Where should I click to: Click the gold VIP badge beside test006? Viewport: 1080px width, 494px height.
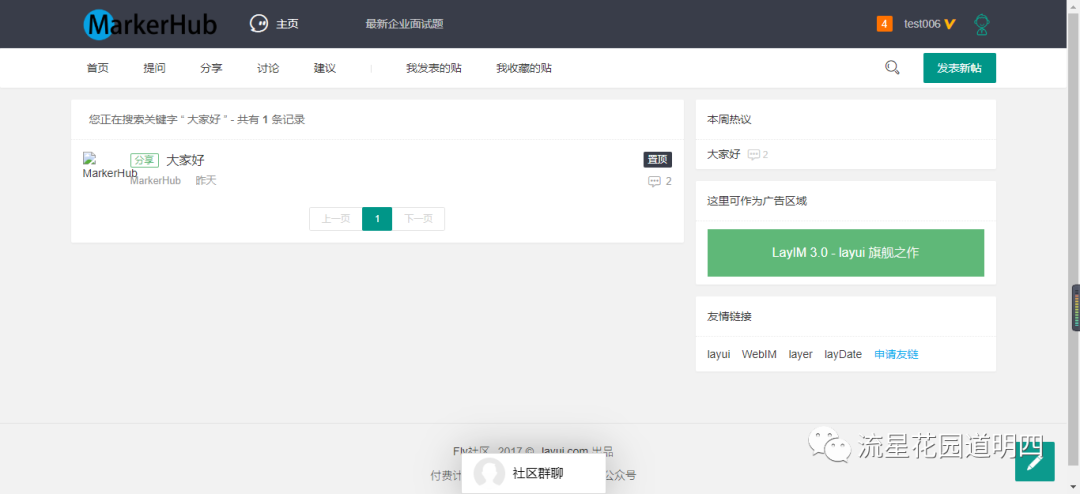coord(950,24)
